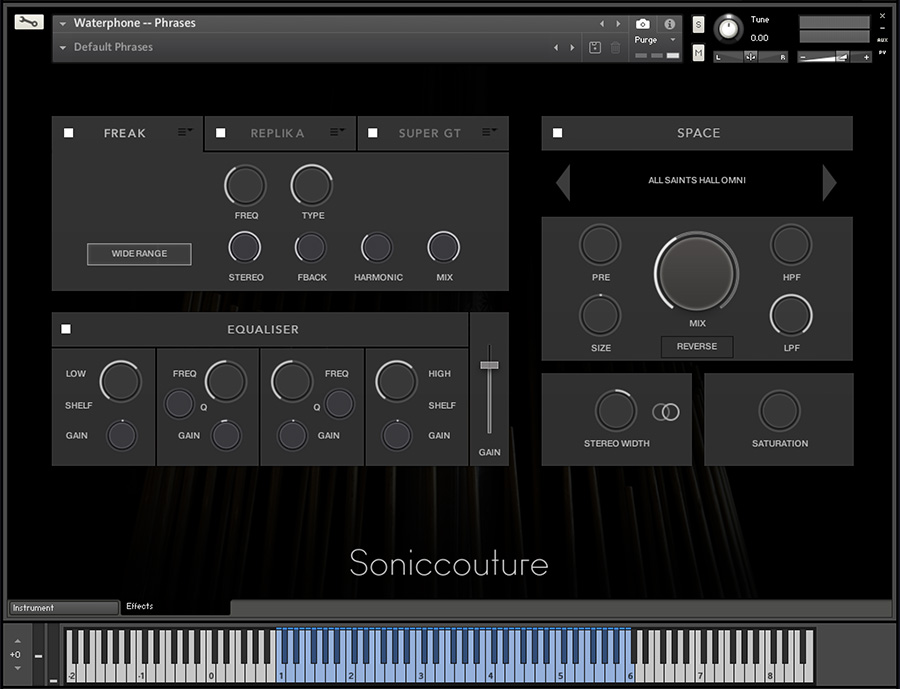The width and height of the screenshot is (900, 689).
Task: Click the reverb SIZE knob
Action: click(x=600, y=315)
